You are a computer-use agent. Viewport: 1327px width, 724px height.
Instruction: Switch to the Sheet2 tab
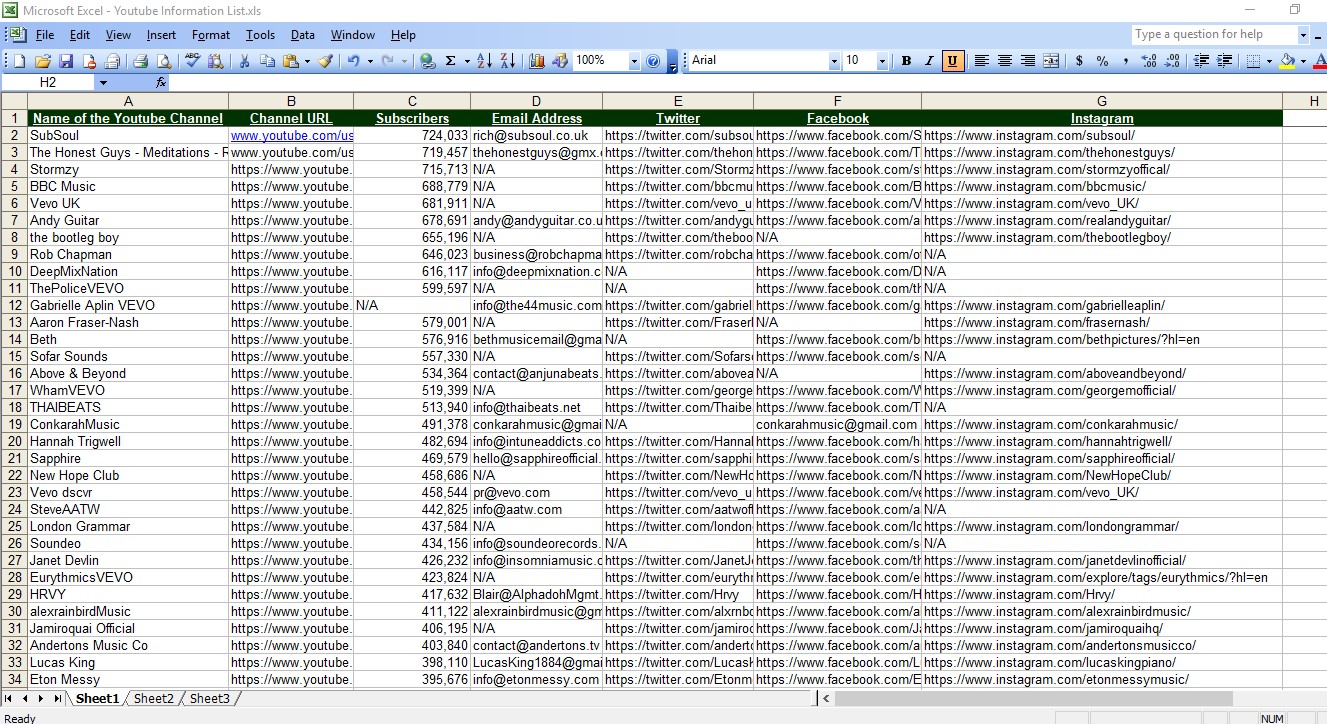(x=153, y=698)
